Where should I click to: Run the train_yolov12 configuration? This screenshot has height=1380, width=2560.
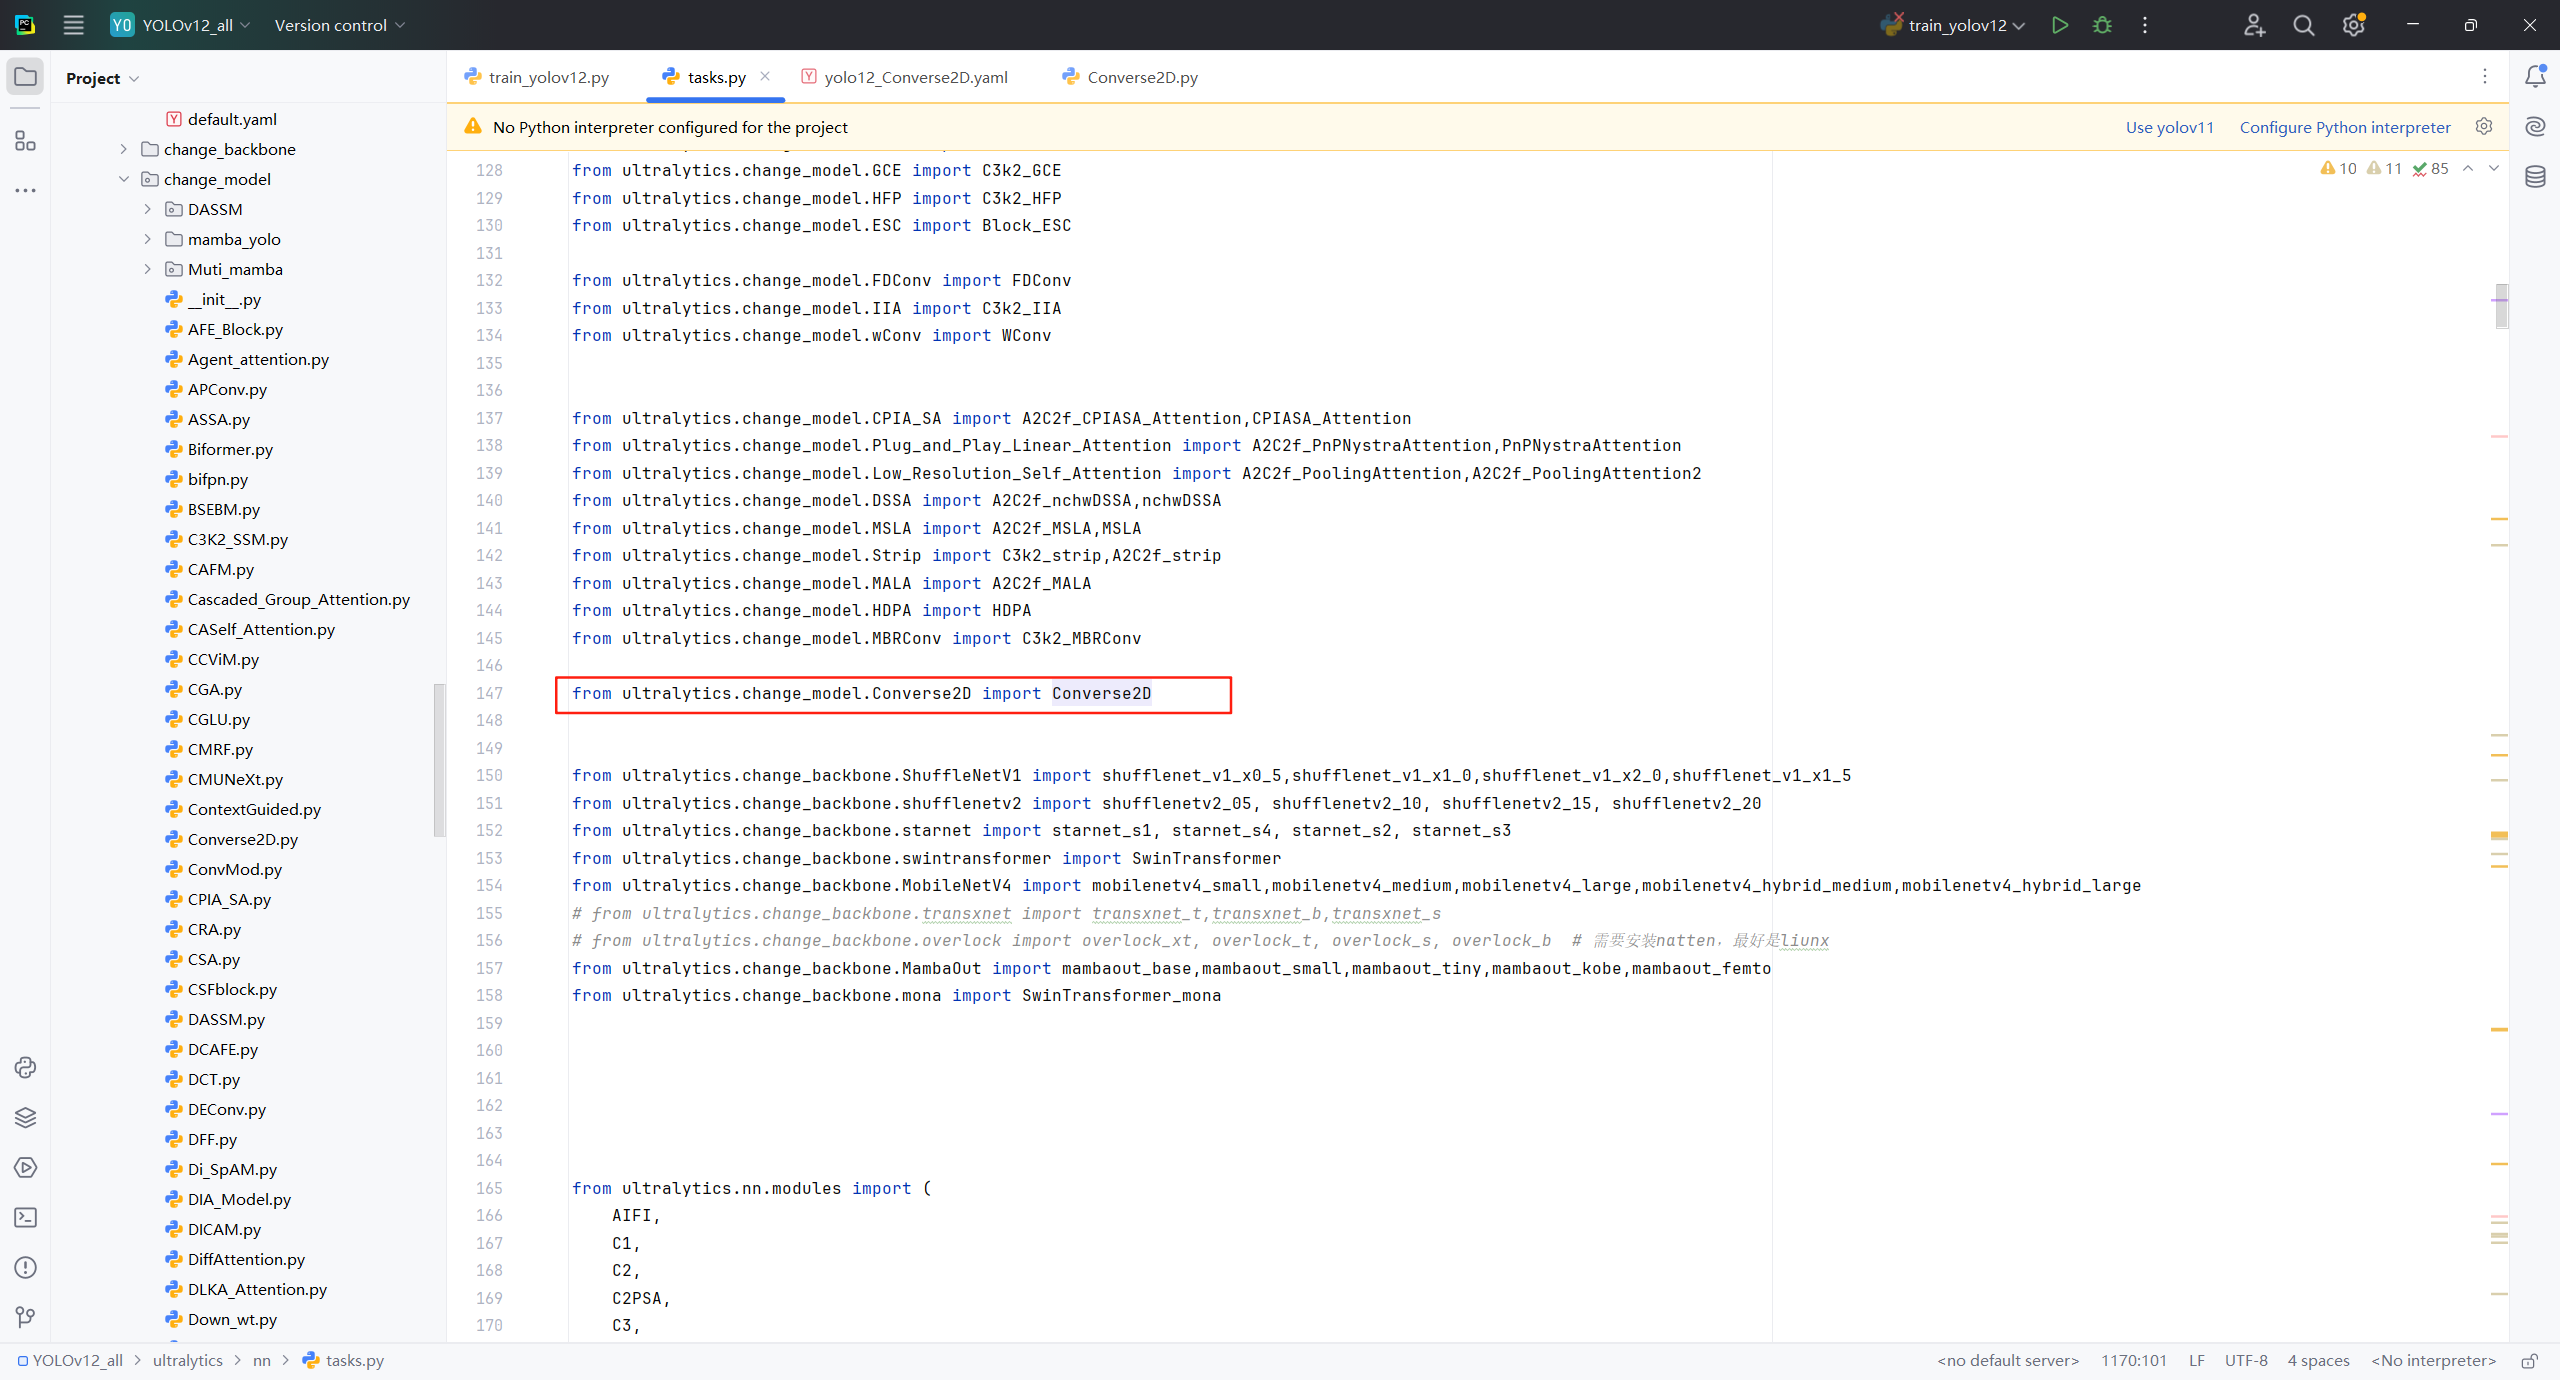tap(2059, 25)
